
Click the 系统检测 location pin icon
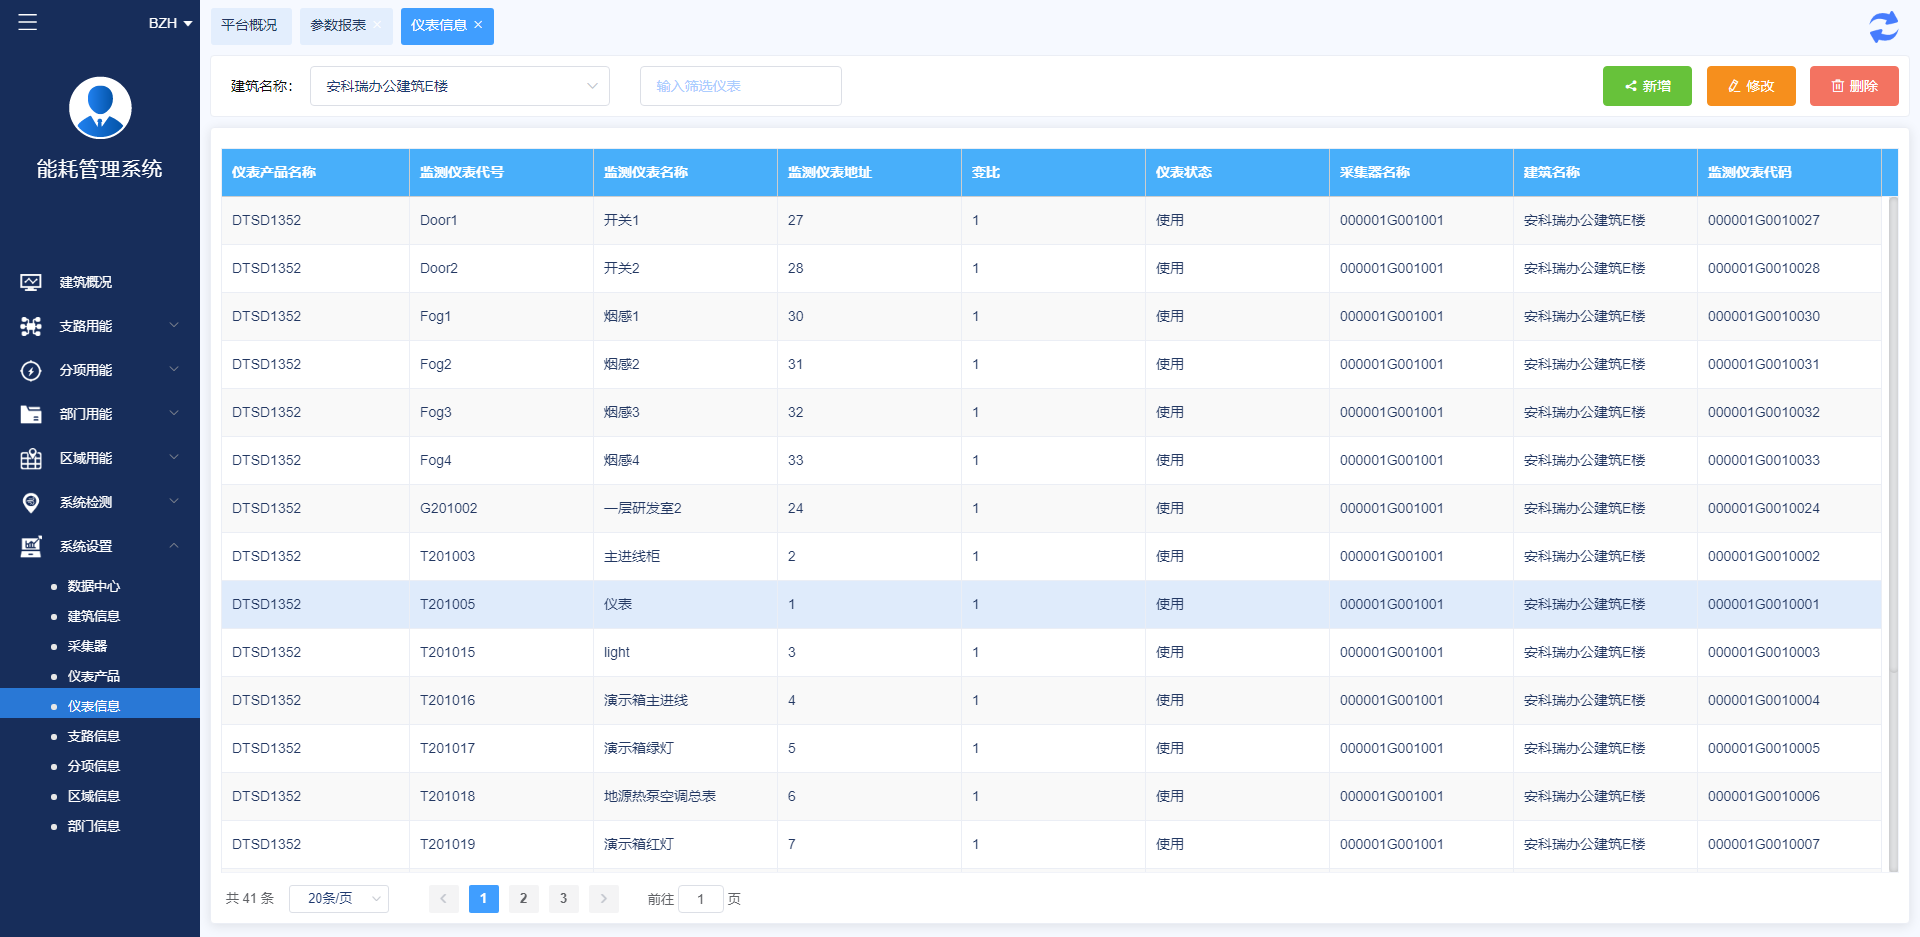click(31, 502)
